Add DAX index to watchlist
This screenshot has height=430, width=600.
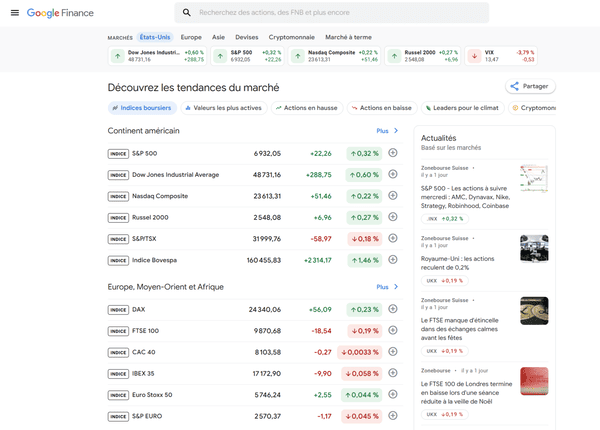(x=392, y=309)
